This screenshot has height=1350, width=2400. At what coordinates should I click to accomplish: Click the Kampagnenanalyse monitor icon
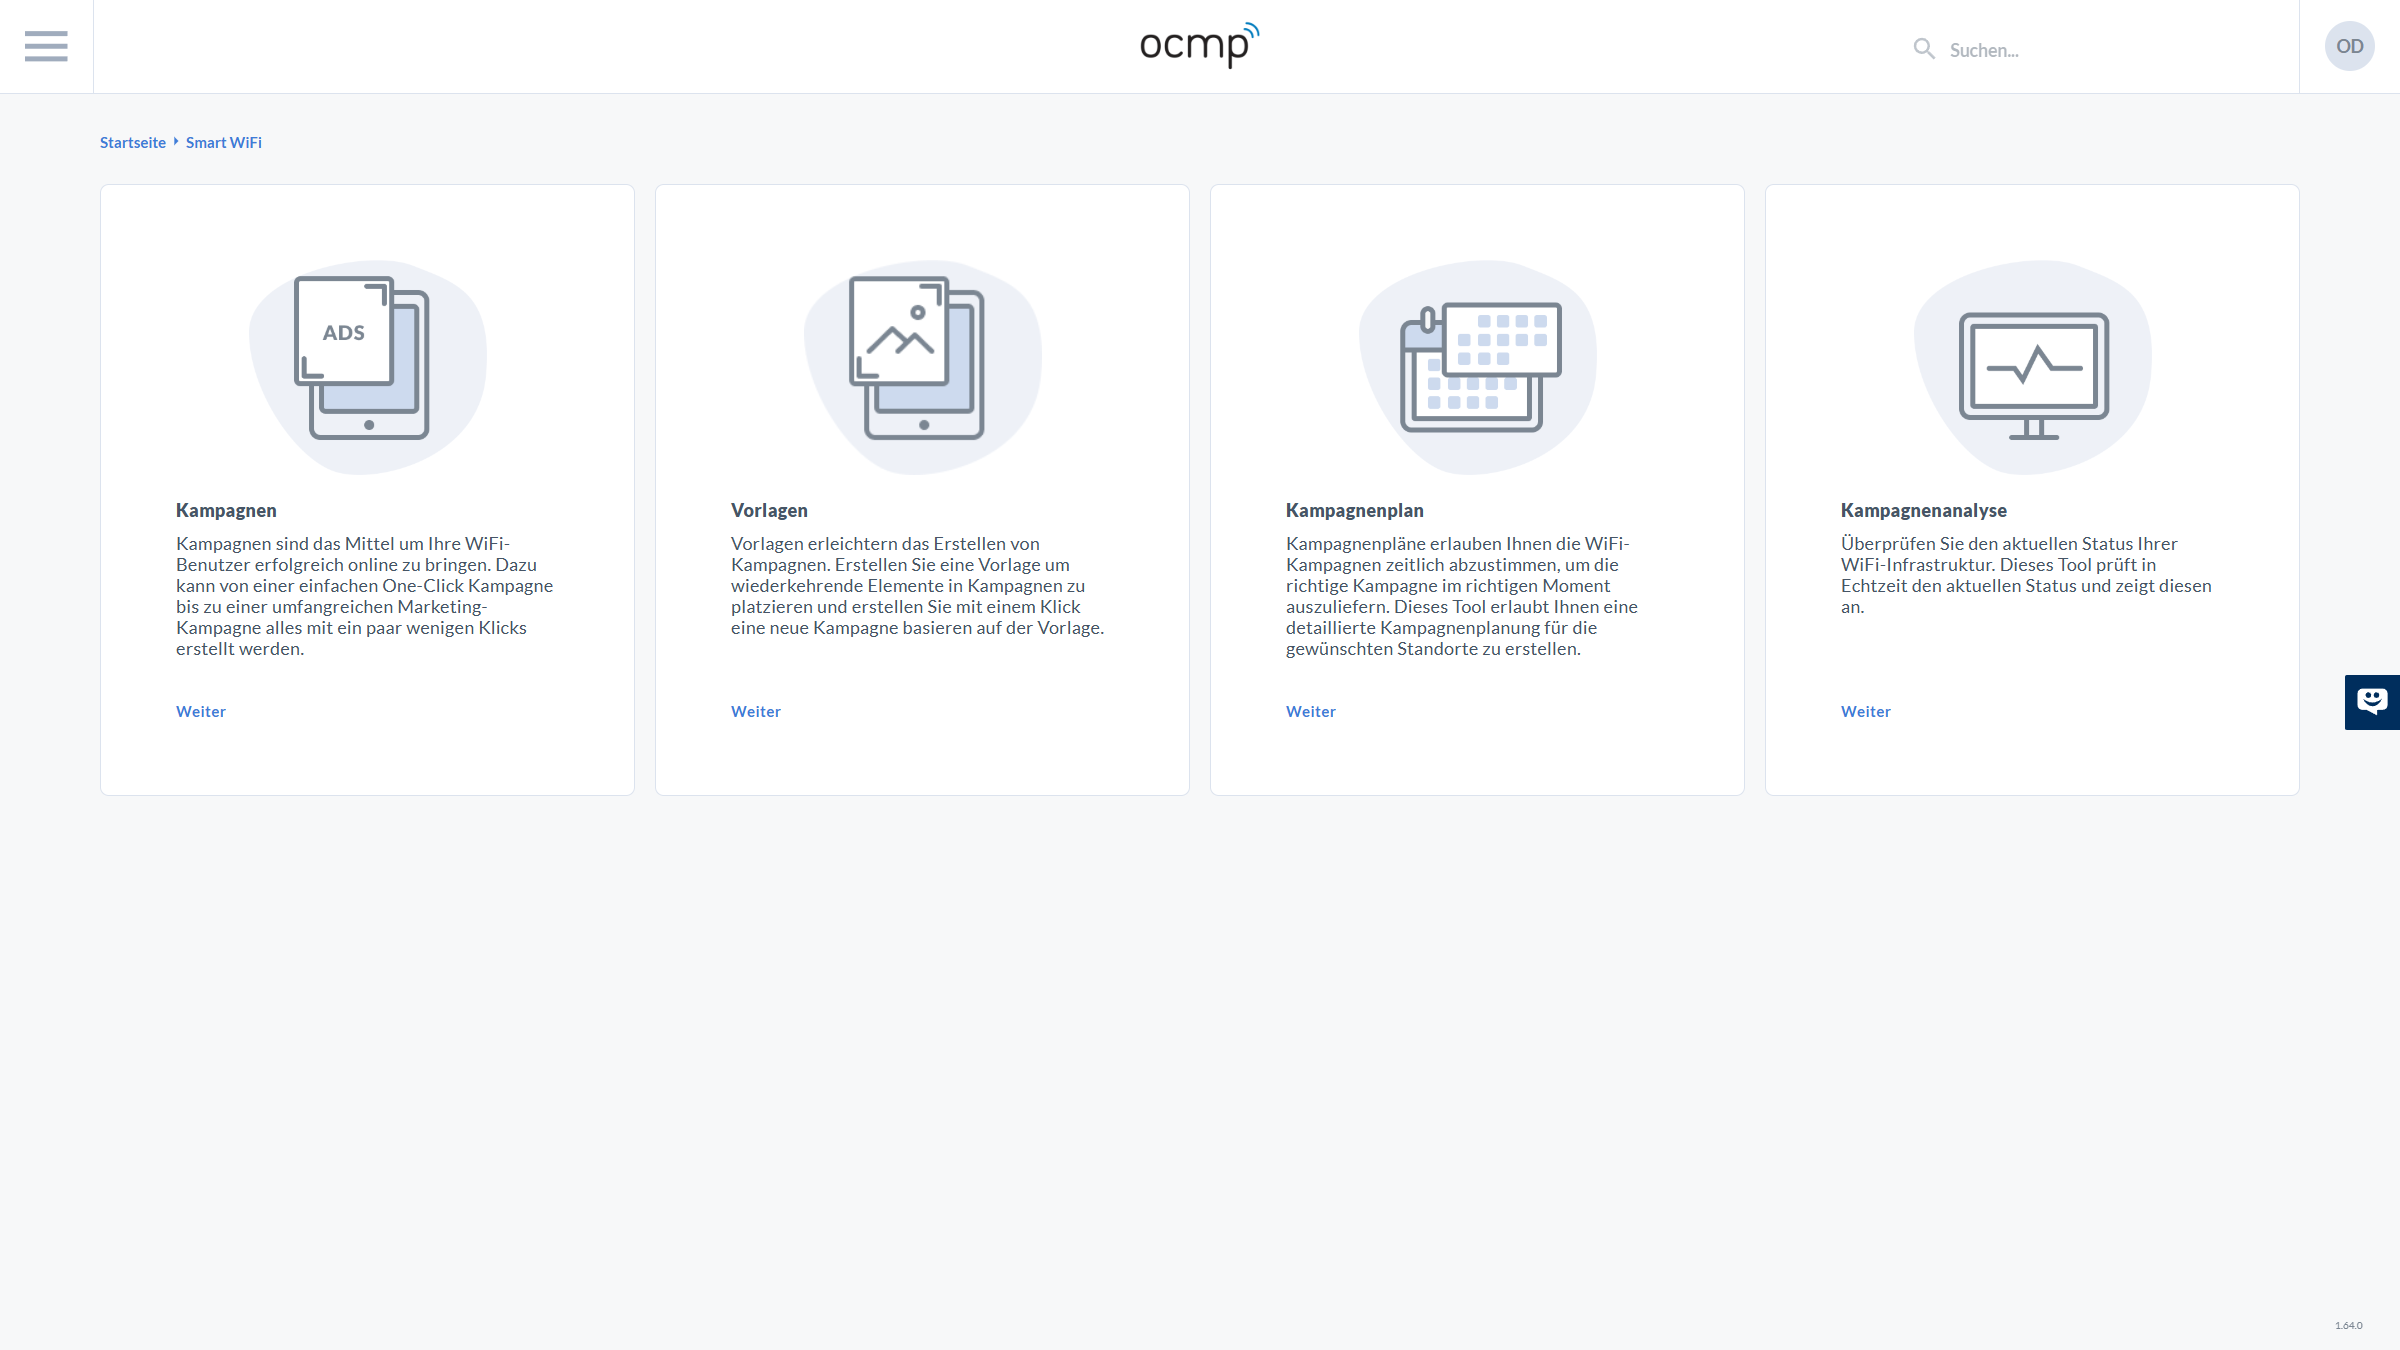2033,375
